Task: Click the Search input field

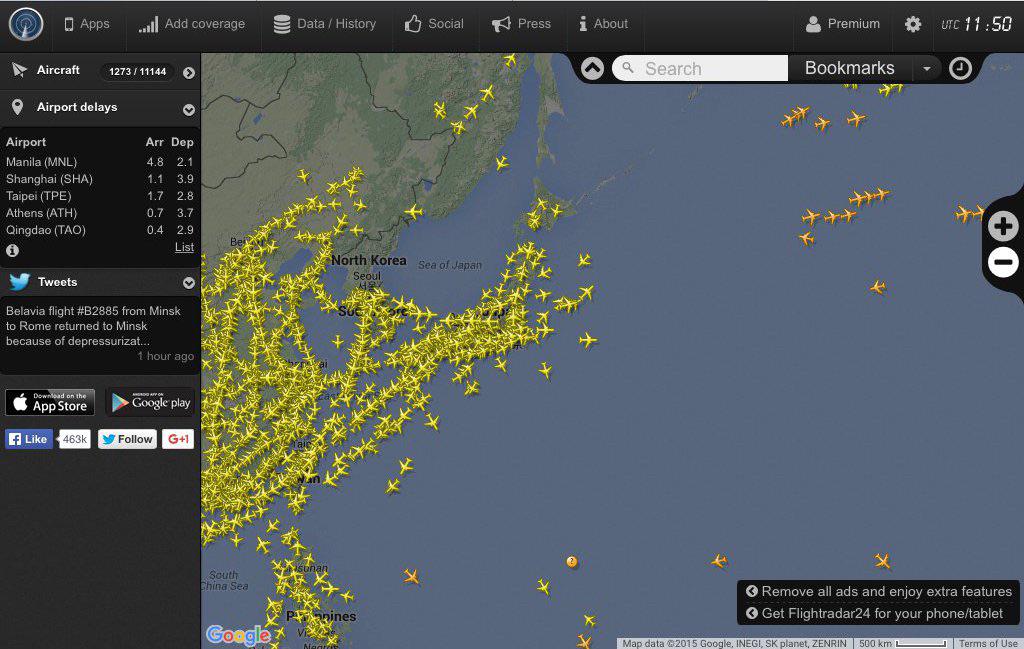Action: pos(700,69)
